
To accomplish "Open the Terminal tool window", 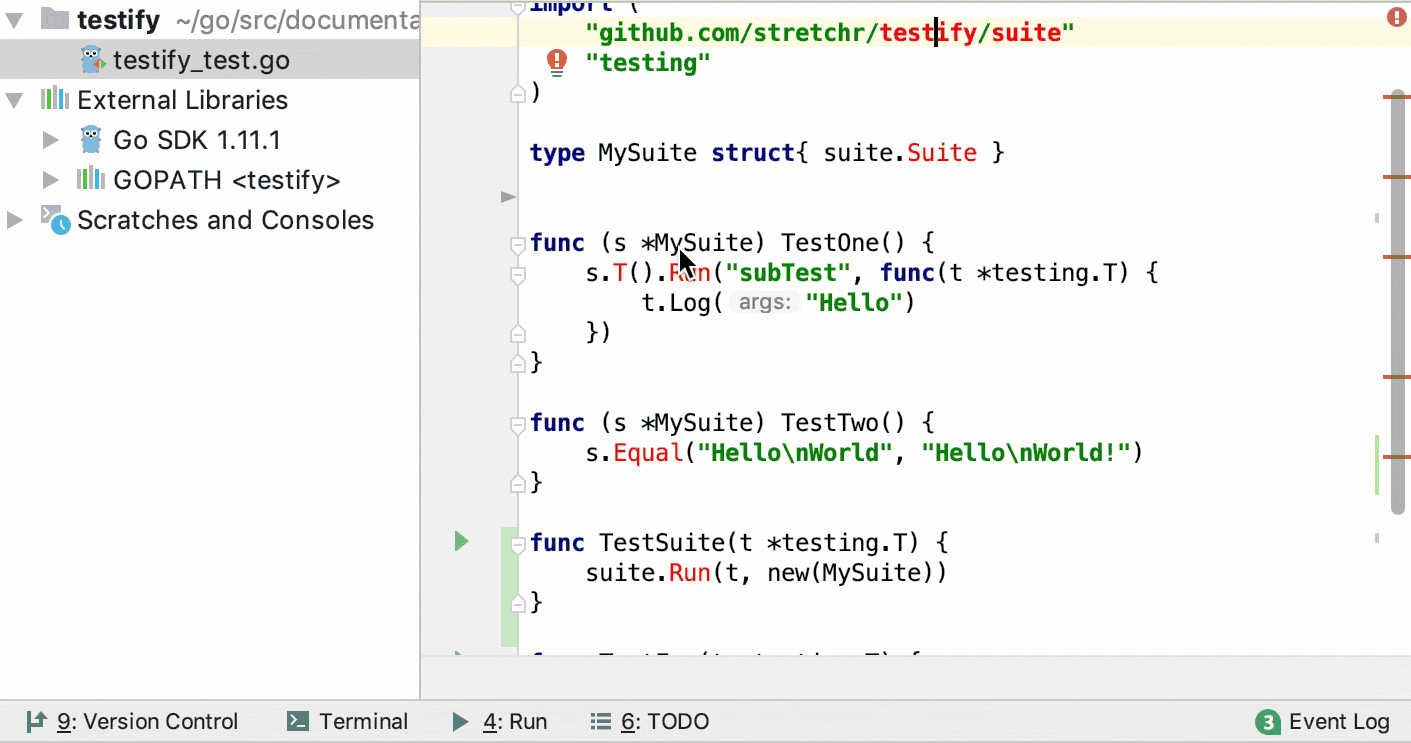I will point(347,721).
